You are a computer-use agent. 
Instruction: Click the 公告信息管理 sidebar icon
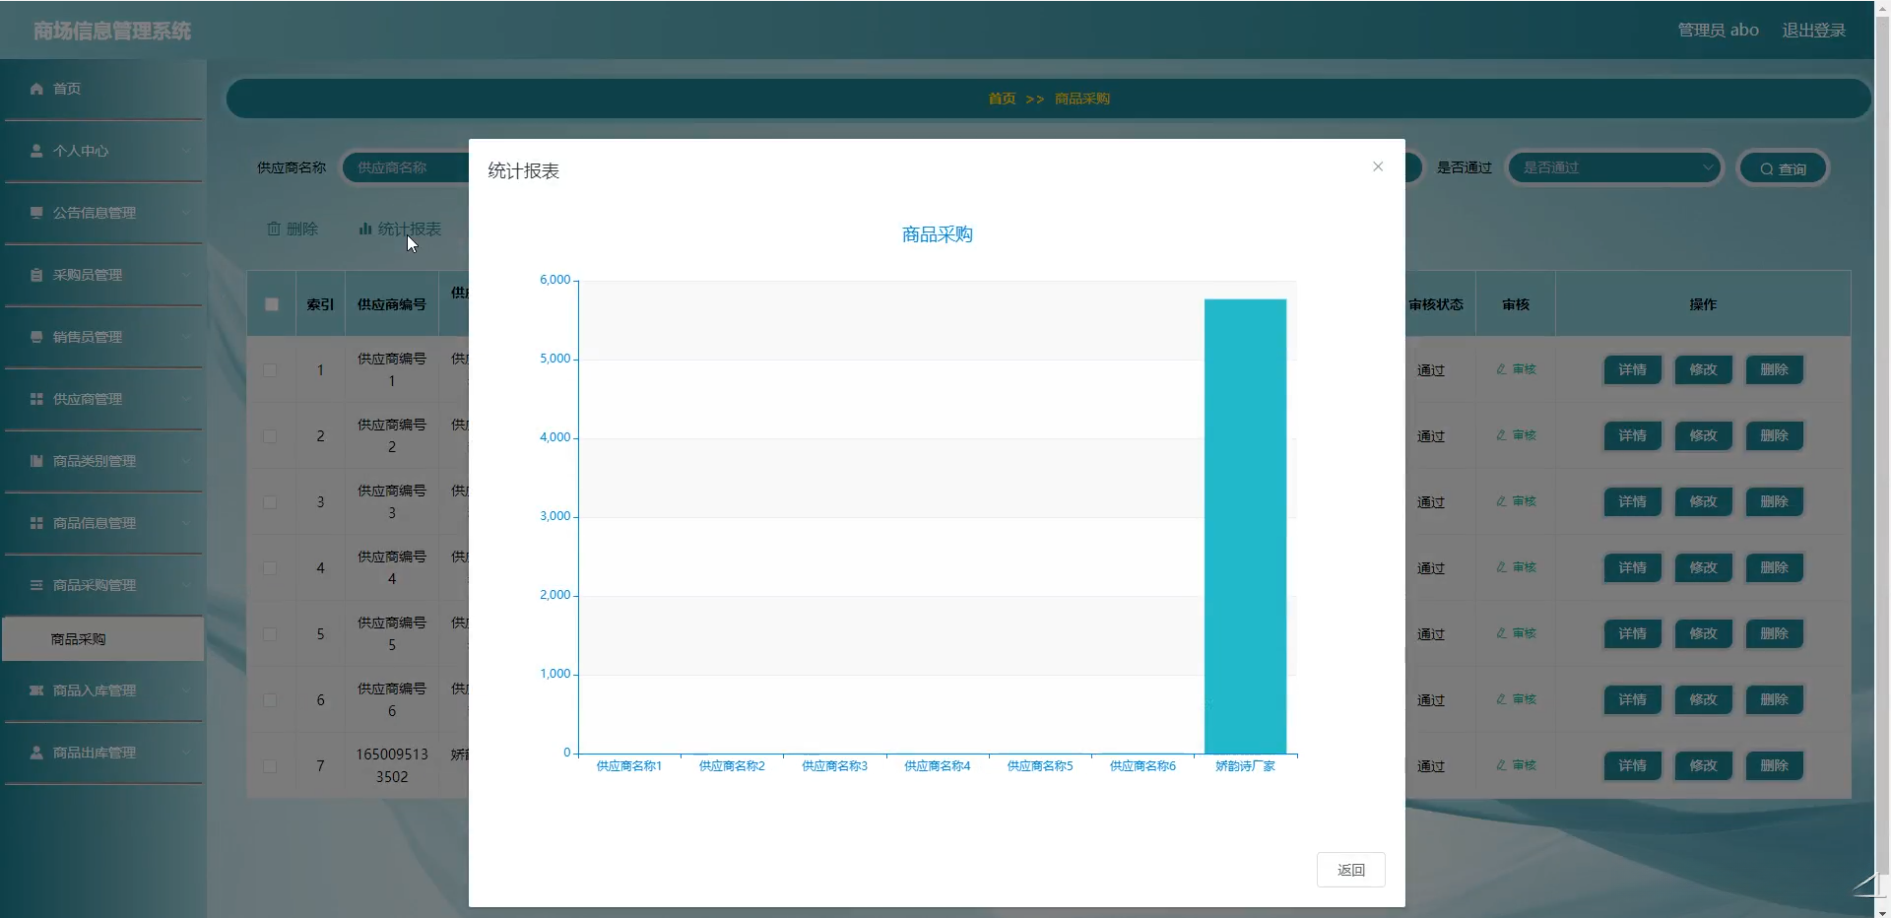pyautogui.click(x=37, y=213)
